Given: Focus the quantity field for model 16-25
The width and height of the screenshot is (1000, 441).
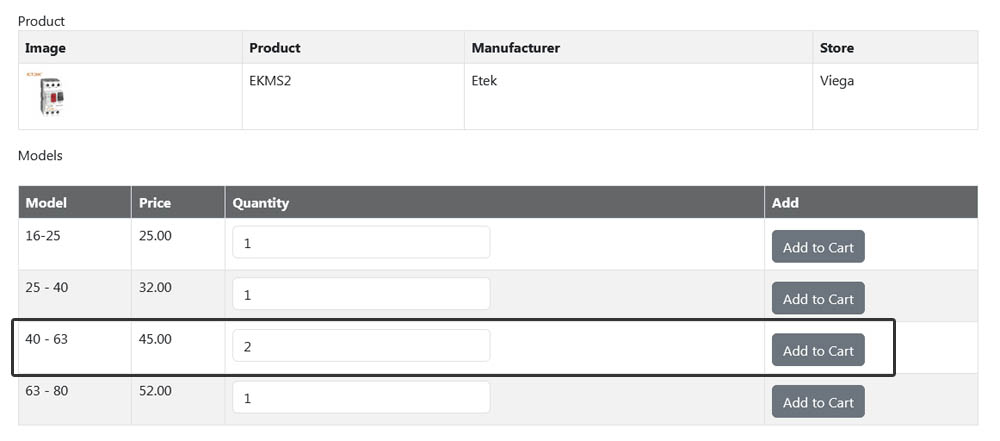Looking at the screenshot, I should coord(361,243).
